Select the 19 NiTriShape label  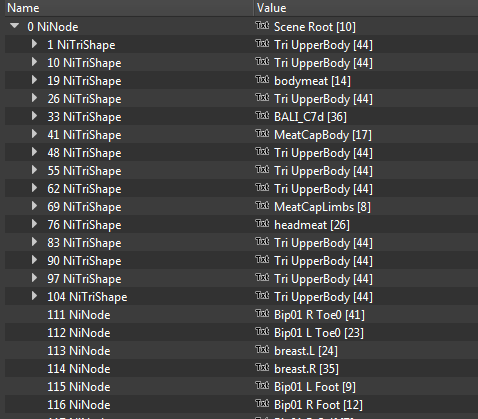tap(84, 81)
